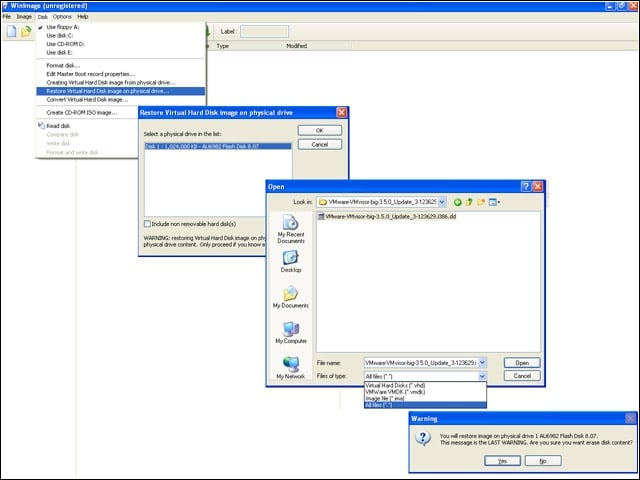Go to Desktop in the places bar
Screen dimensions: 640x480
click(x=291, y=262)
